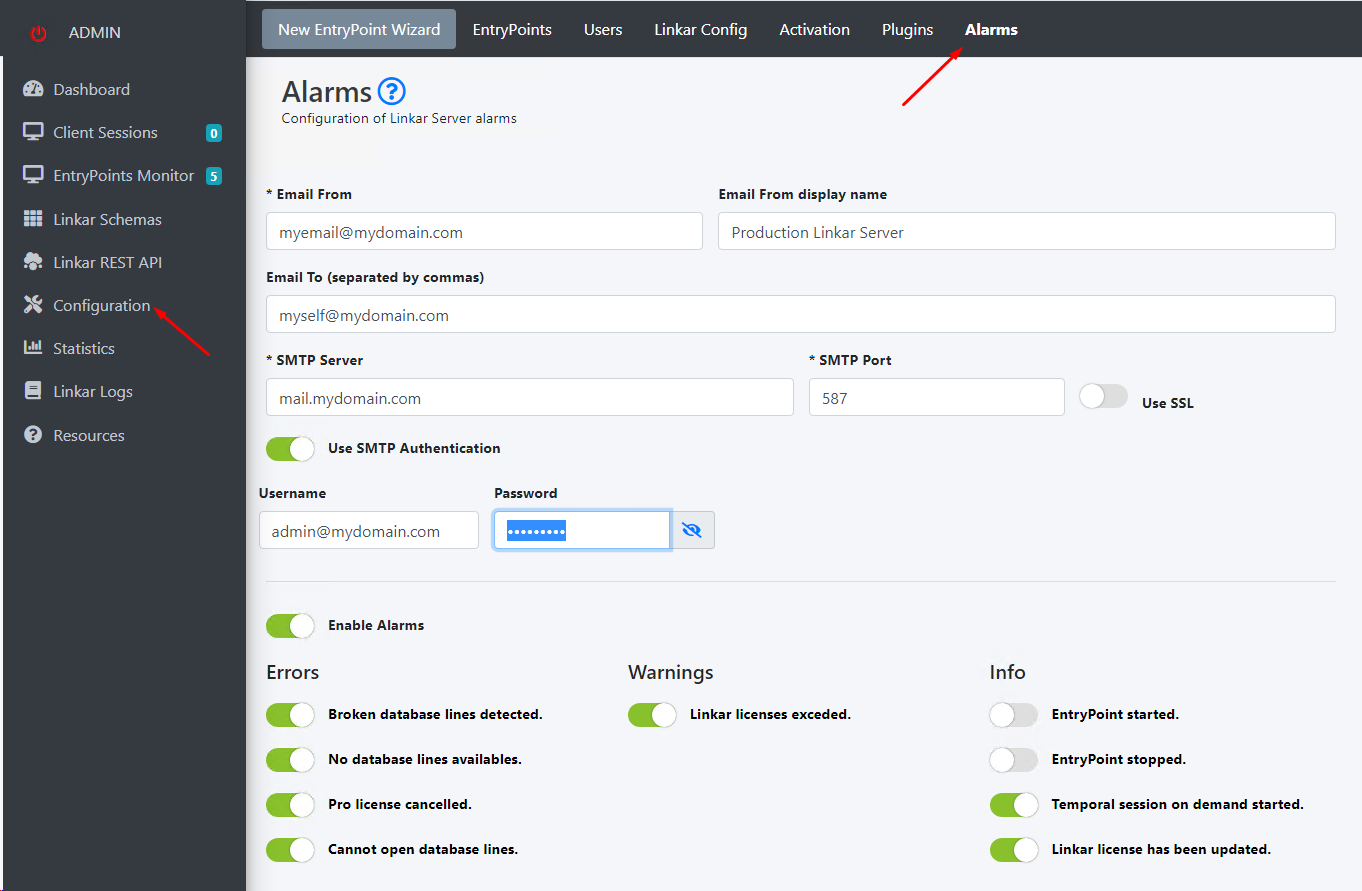Toggle Pro license cancelled alarm

[x=291, y=805]
